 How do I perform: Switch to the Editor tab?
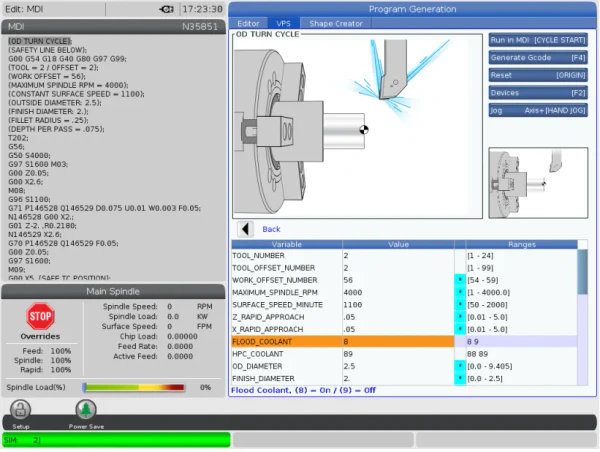[x=248, y=23]
